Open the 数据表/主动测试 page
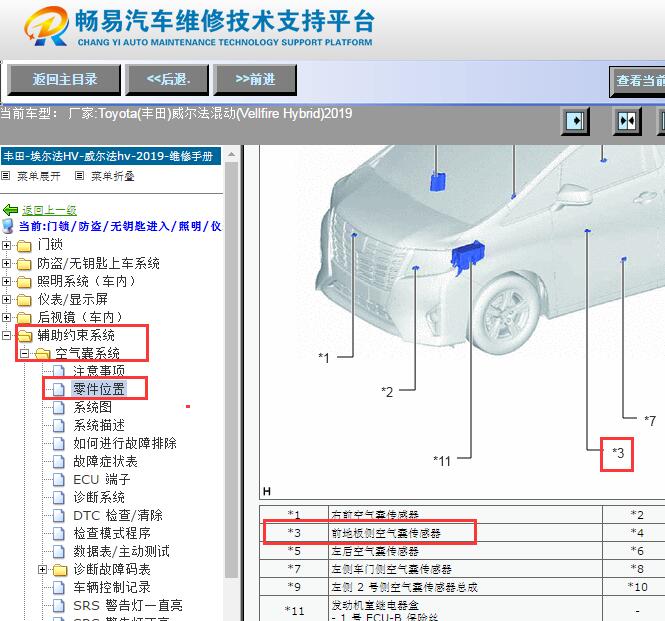The height and width of the screenshot is (621, 665). (x=121, y=551)
